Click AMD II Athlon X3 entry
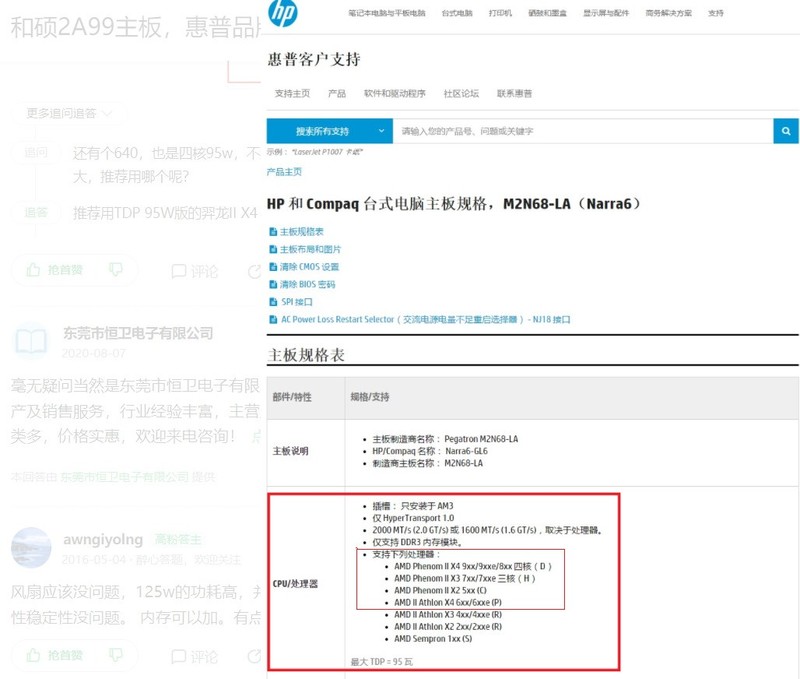The width and height of the screenshot is (800, 679). point(447,615)
